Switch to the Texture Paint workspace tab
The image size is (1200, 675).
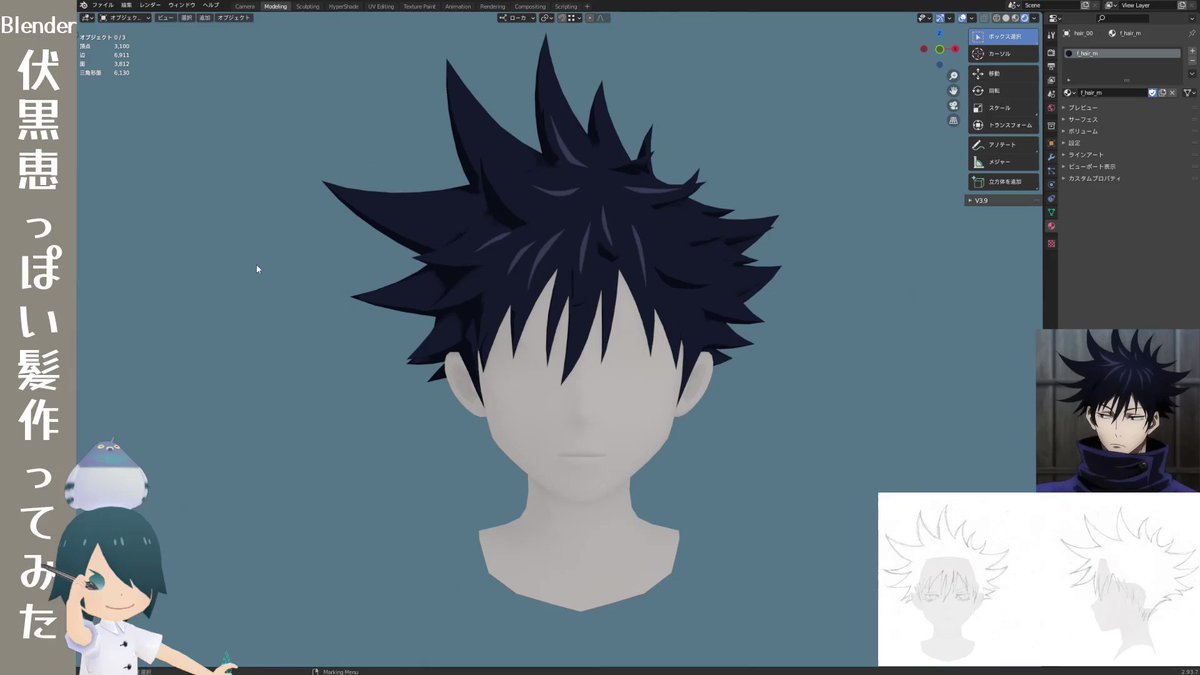tap(420, 6)
